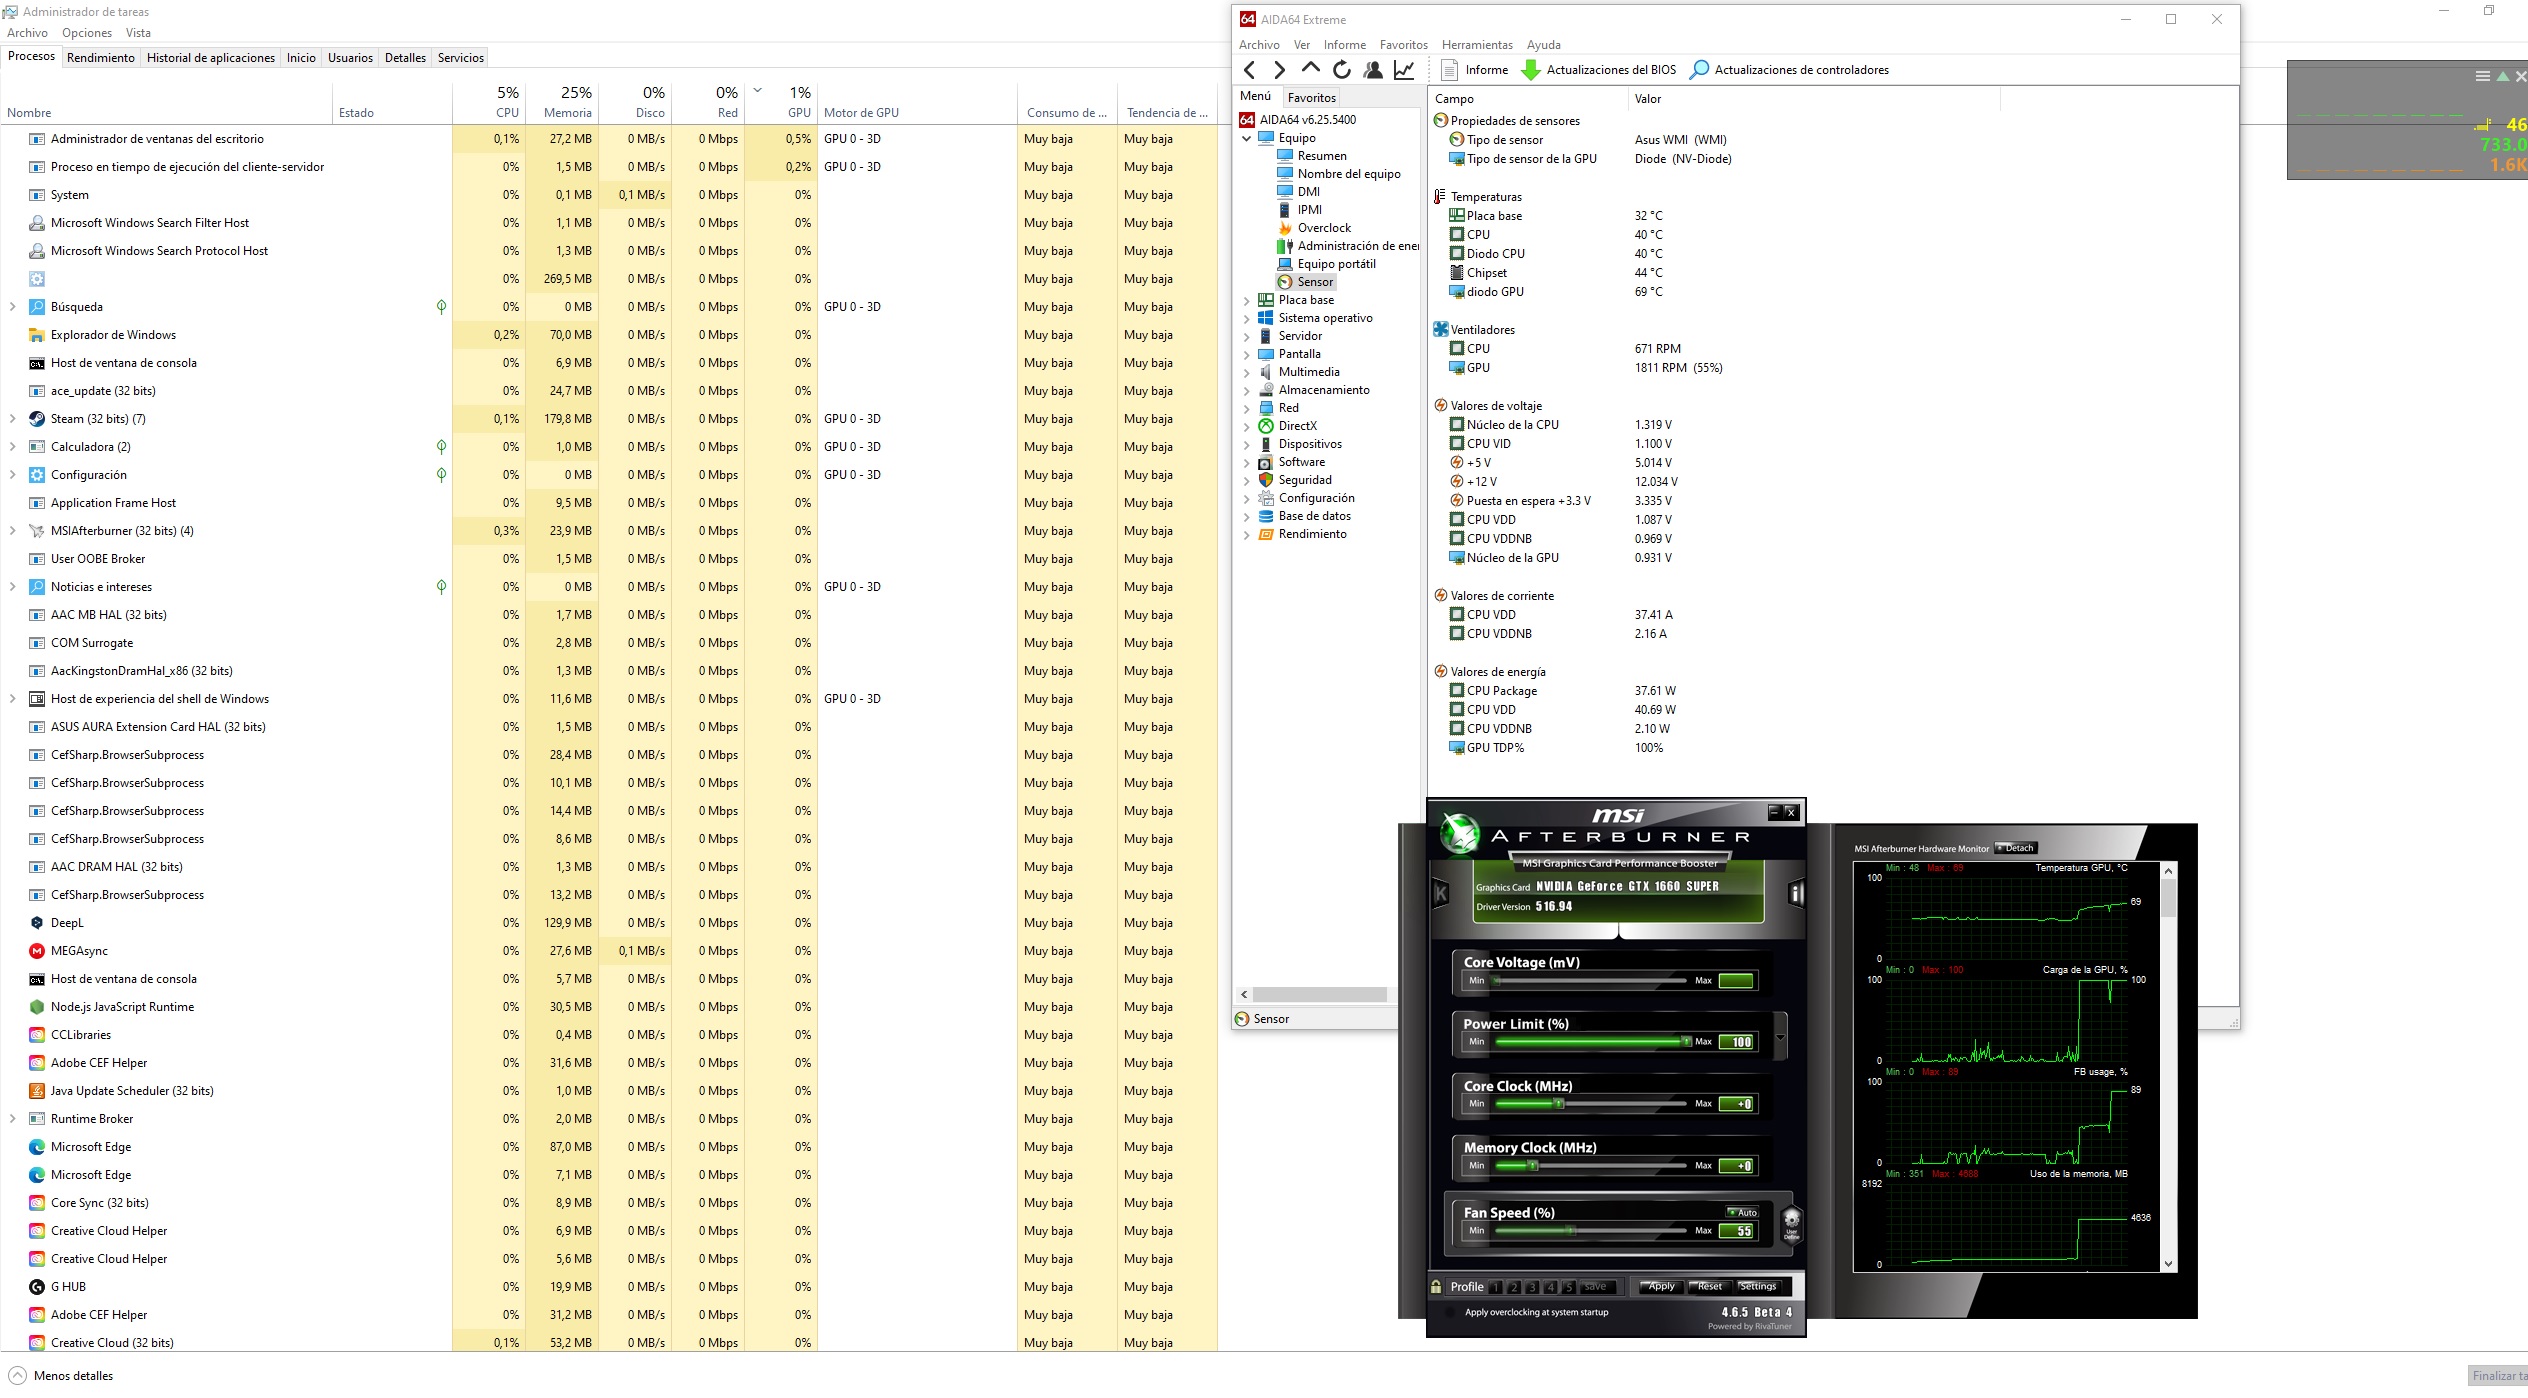Toggle the Fan Speed Auto button
Image resolution: width=2528 pixels, height=1398 pixels.
(1743, 1212)
